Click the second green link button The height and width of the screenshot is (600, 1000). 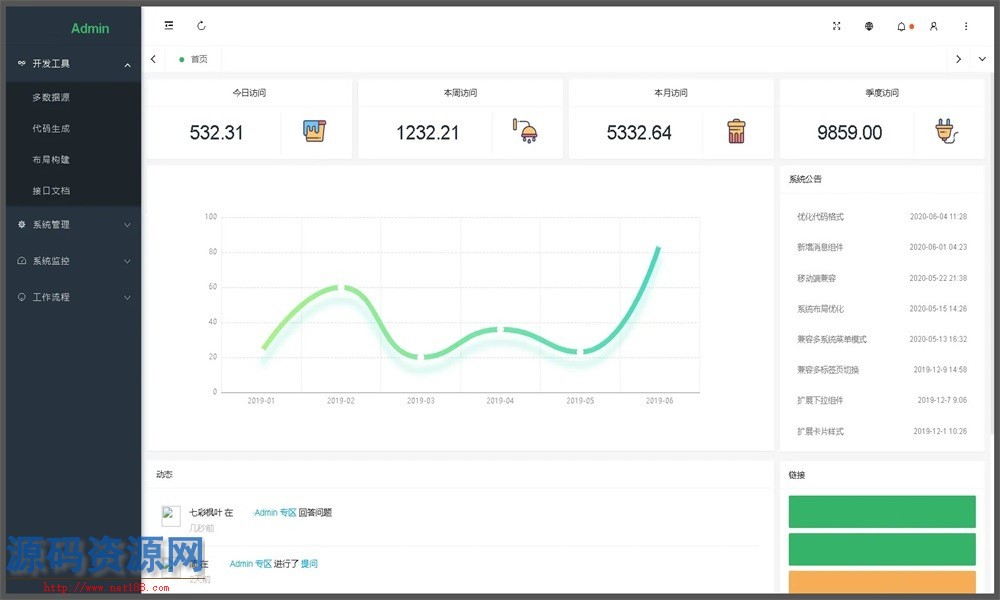pyautogui.click(x=882, y=550)
